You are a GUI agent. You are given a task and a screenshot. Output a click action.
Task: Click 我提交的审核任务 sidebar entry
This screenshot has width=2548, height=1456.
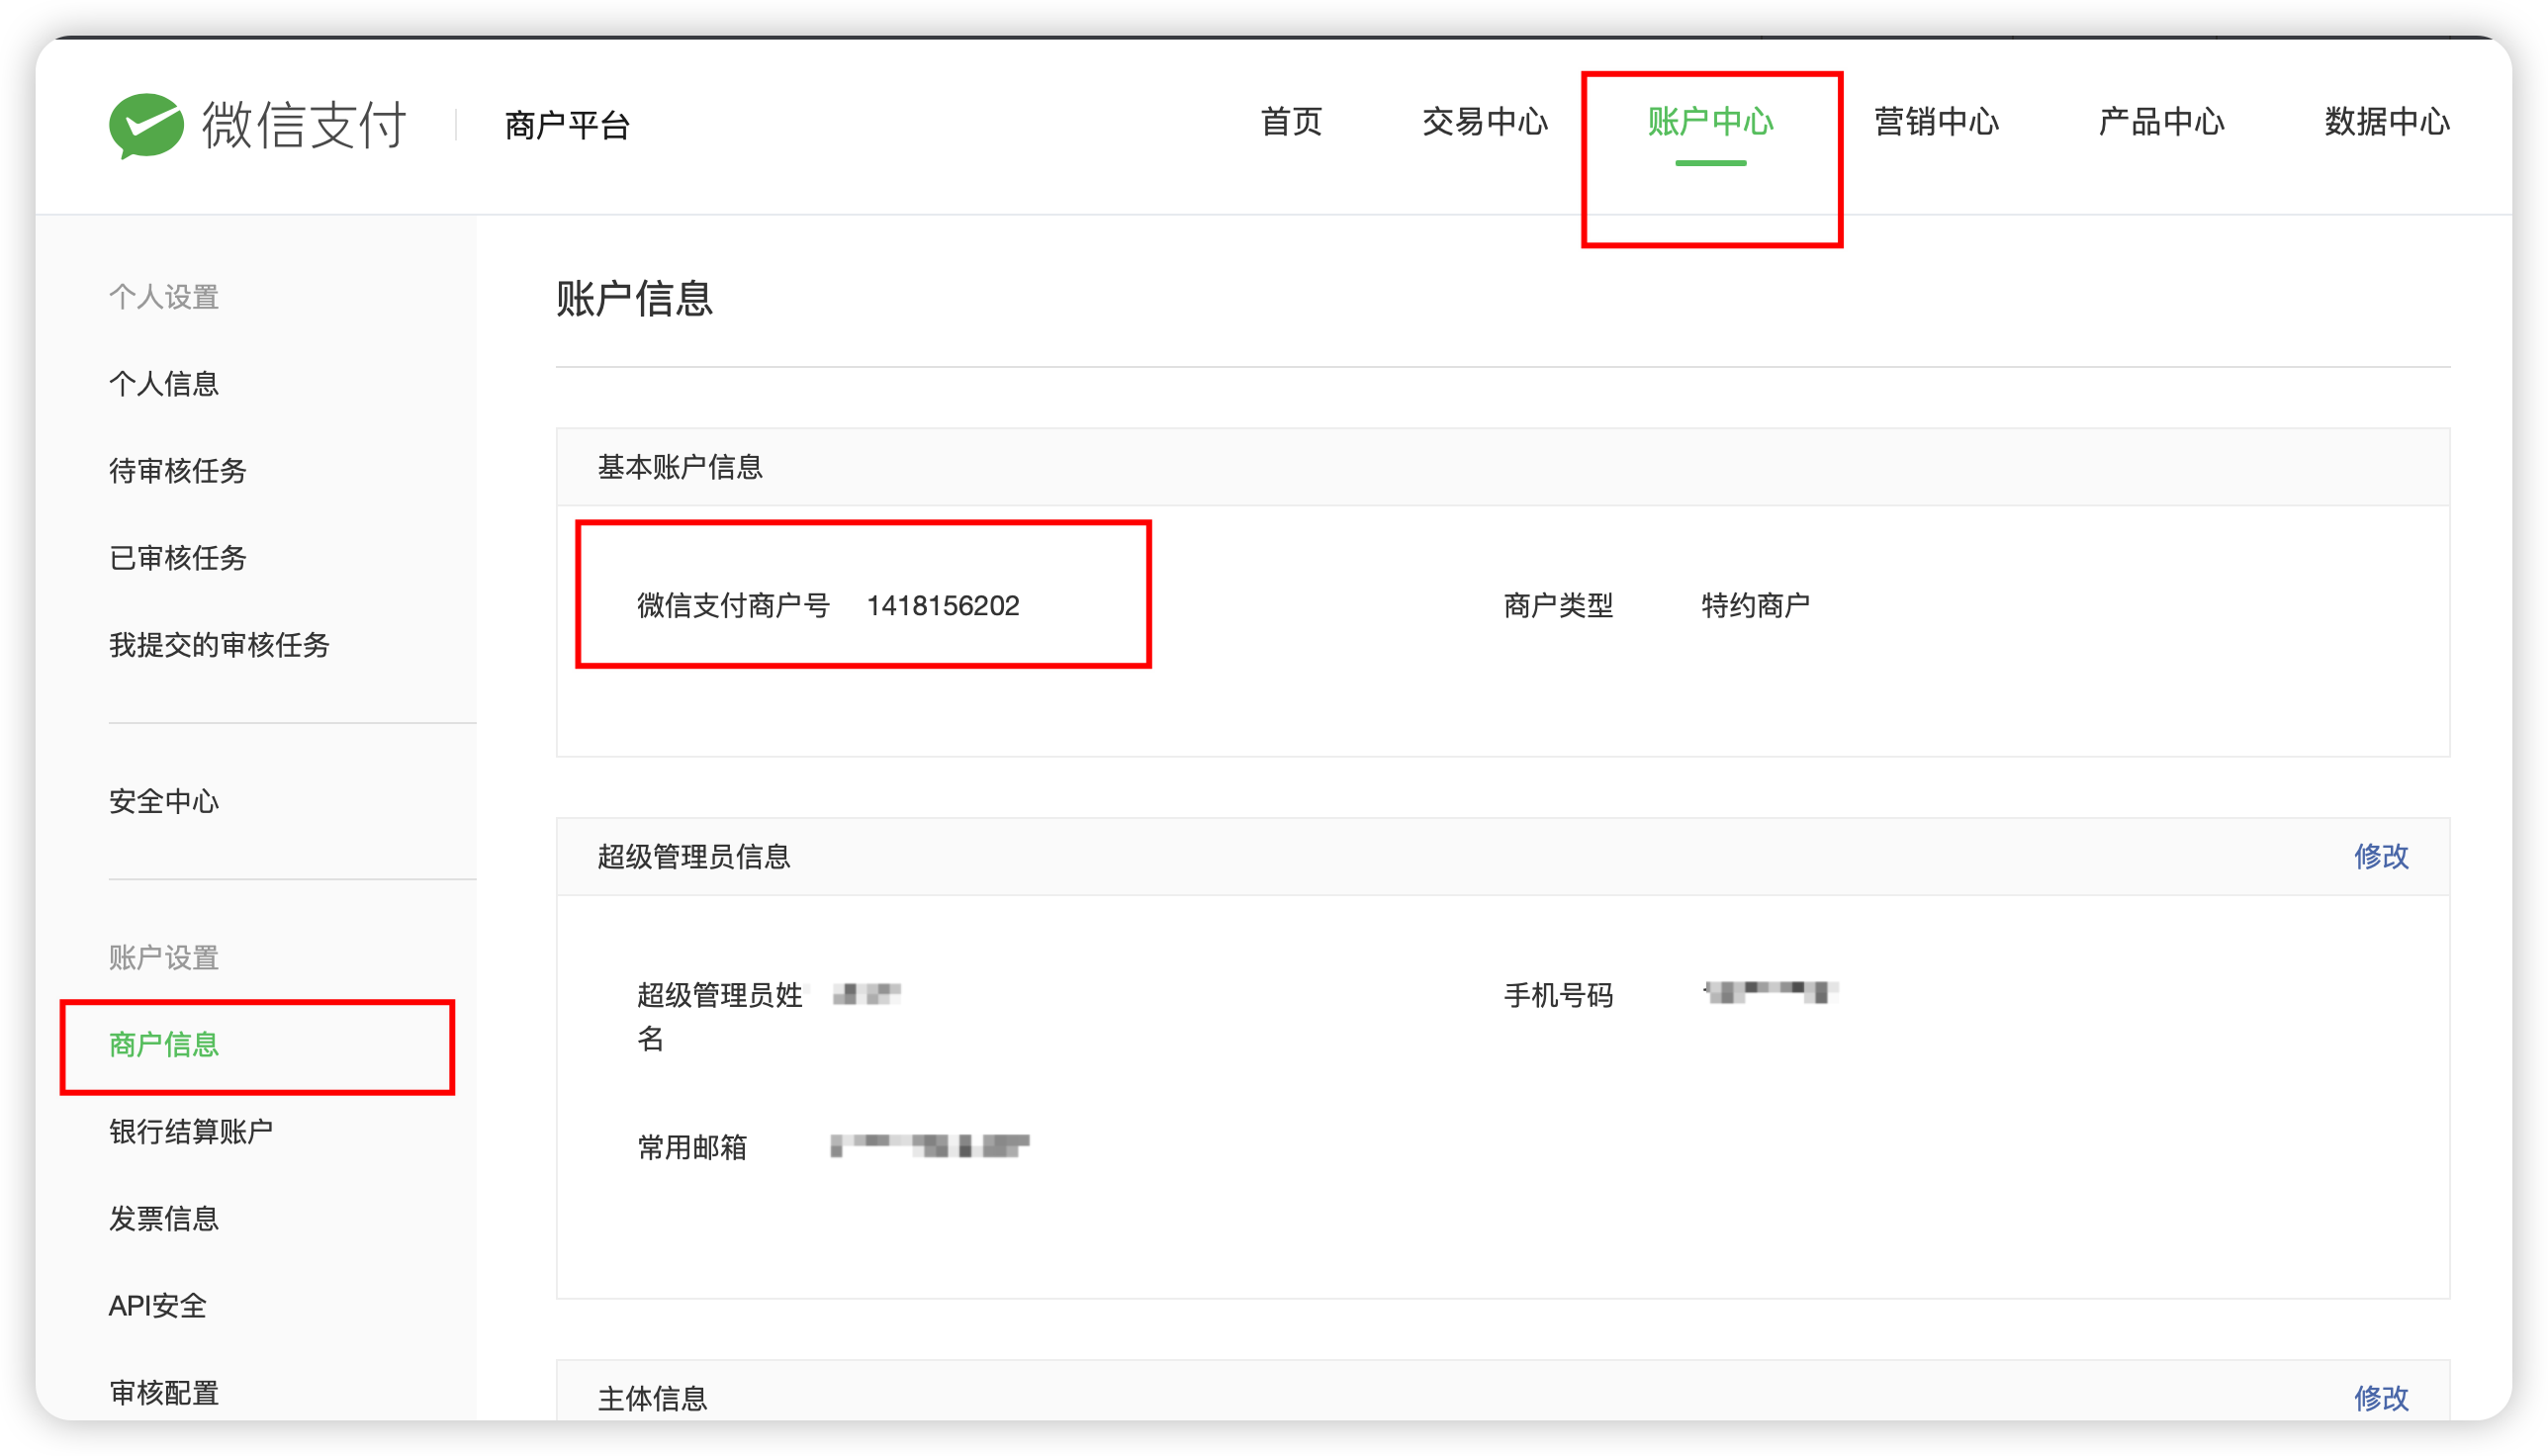(219, 645)
